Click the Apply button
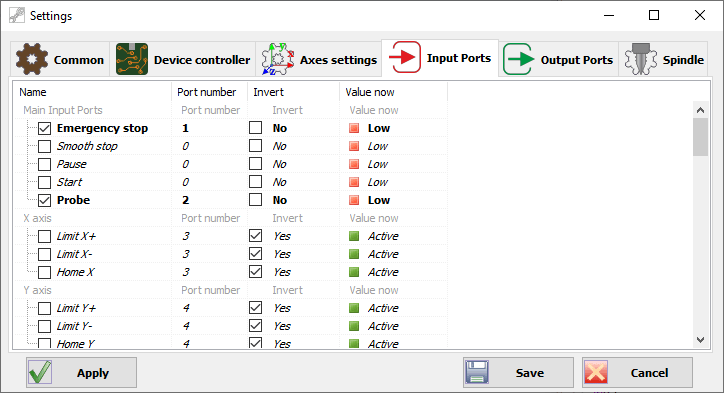 pos(81,372)
